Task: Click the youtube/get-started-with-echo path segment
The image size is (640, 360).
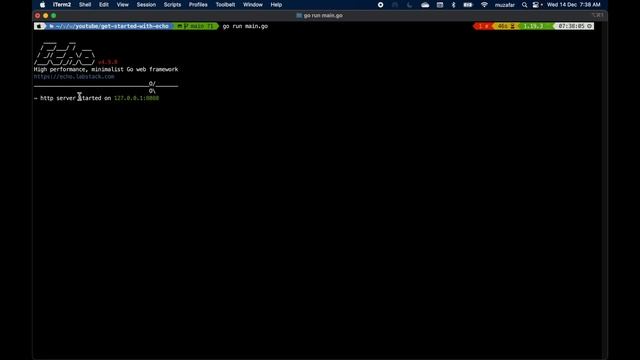Action: [x=122, y=26]
